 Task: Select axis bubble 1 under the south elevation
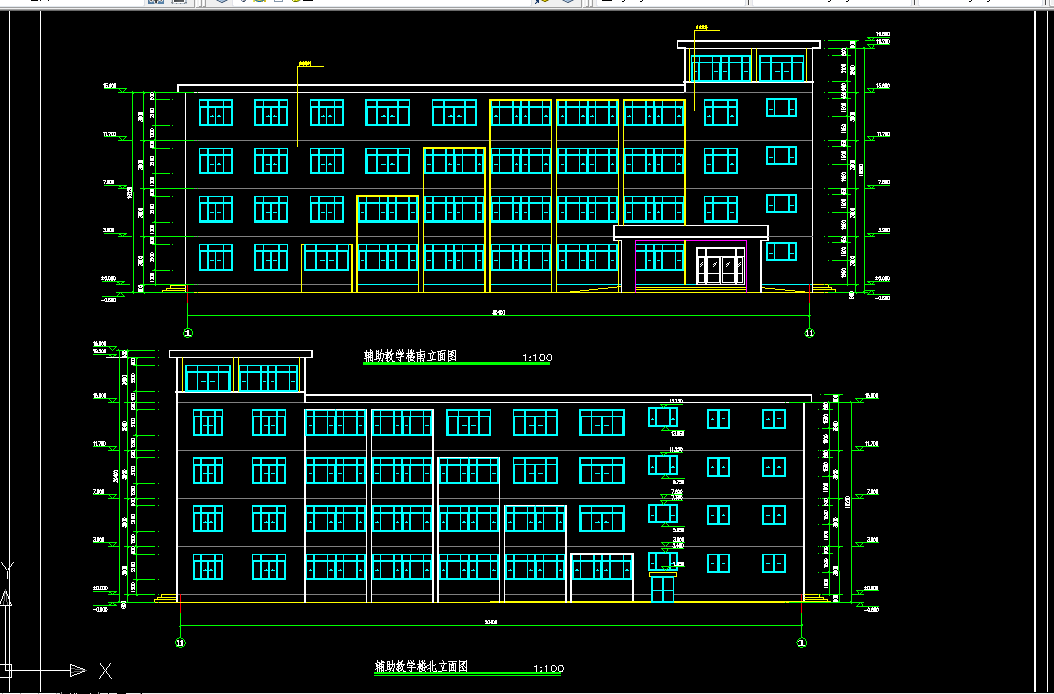(188, 333)
